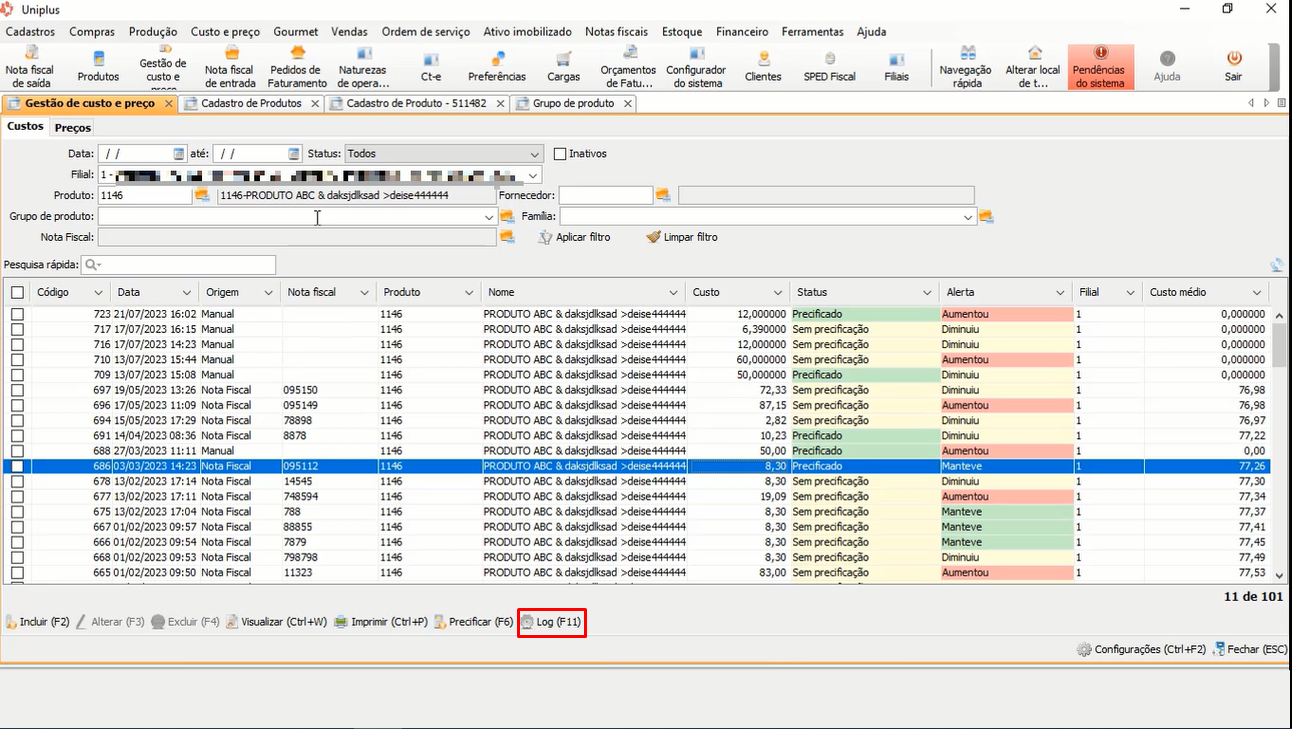Check the row with código 717
Image resolution: width=1292 pixels, height=729 pixels.
(x=17, y=329)
